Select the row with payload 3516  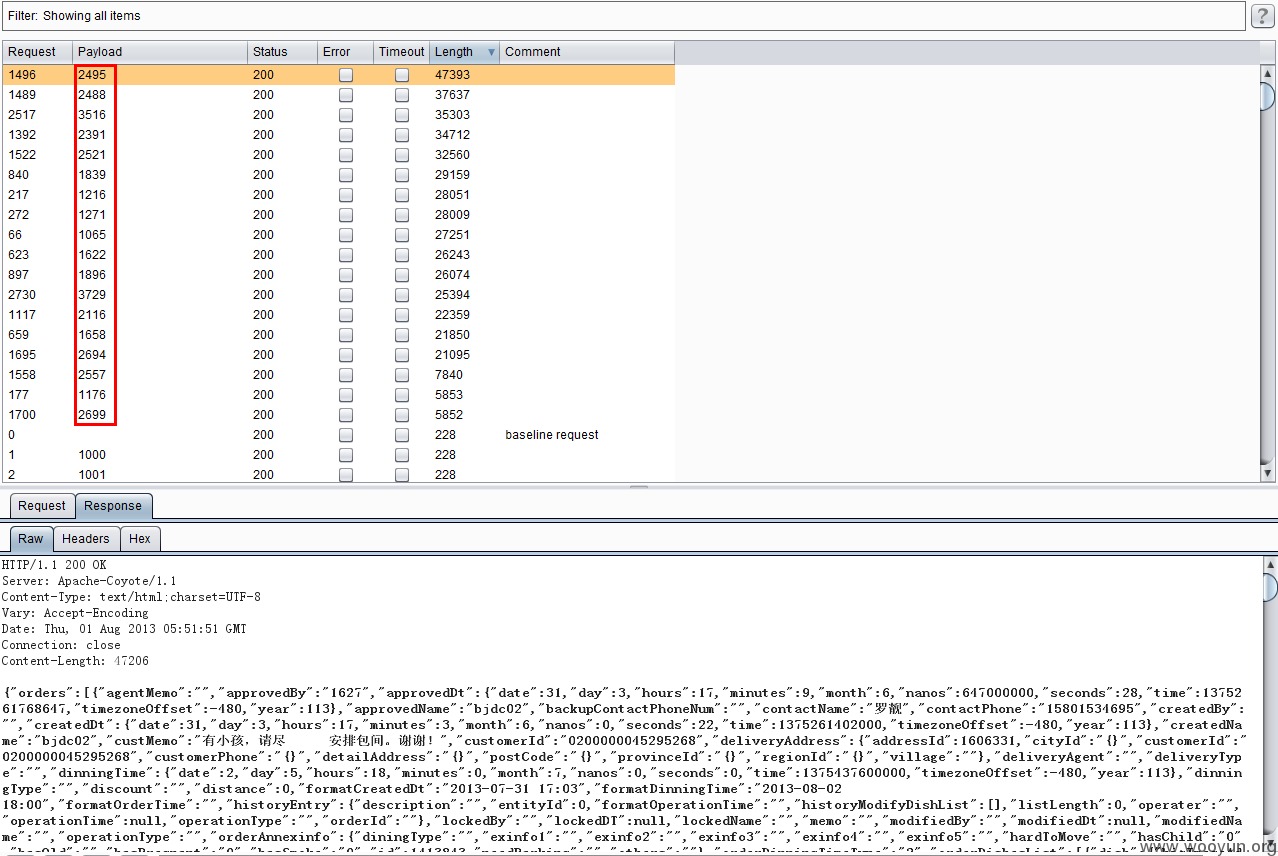pyautogui.click(x=338, y=115)
